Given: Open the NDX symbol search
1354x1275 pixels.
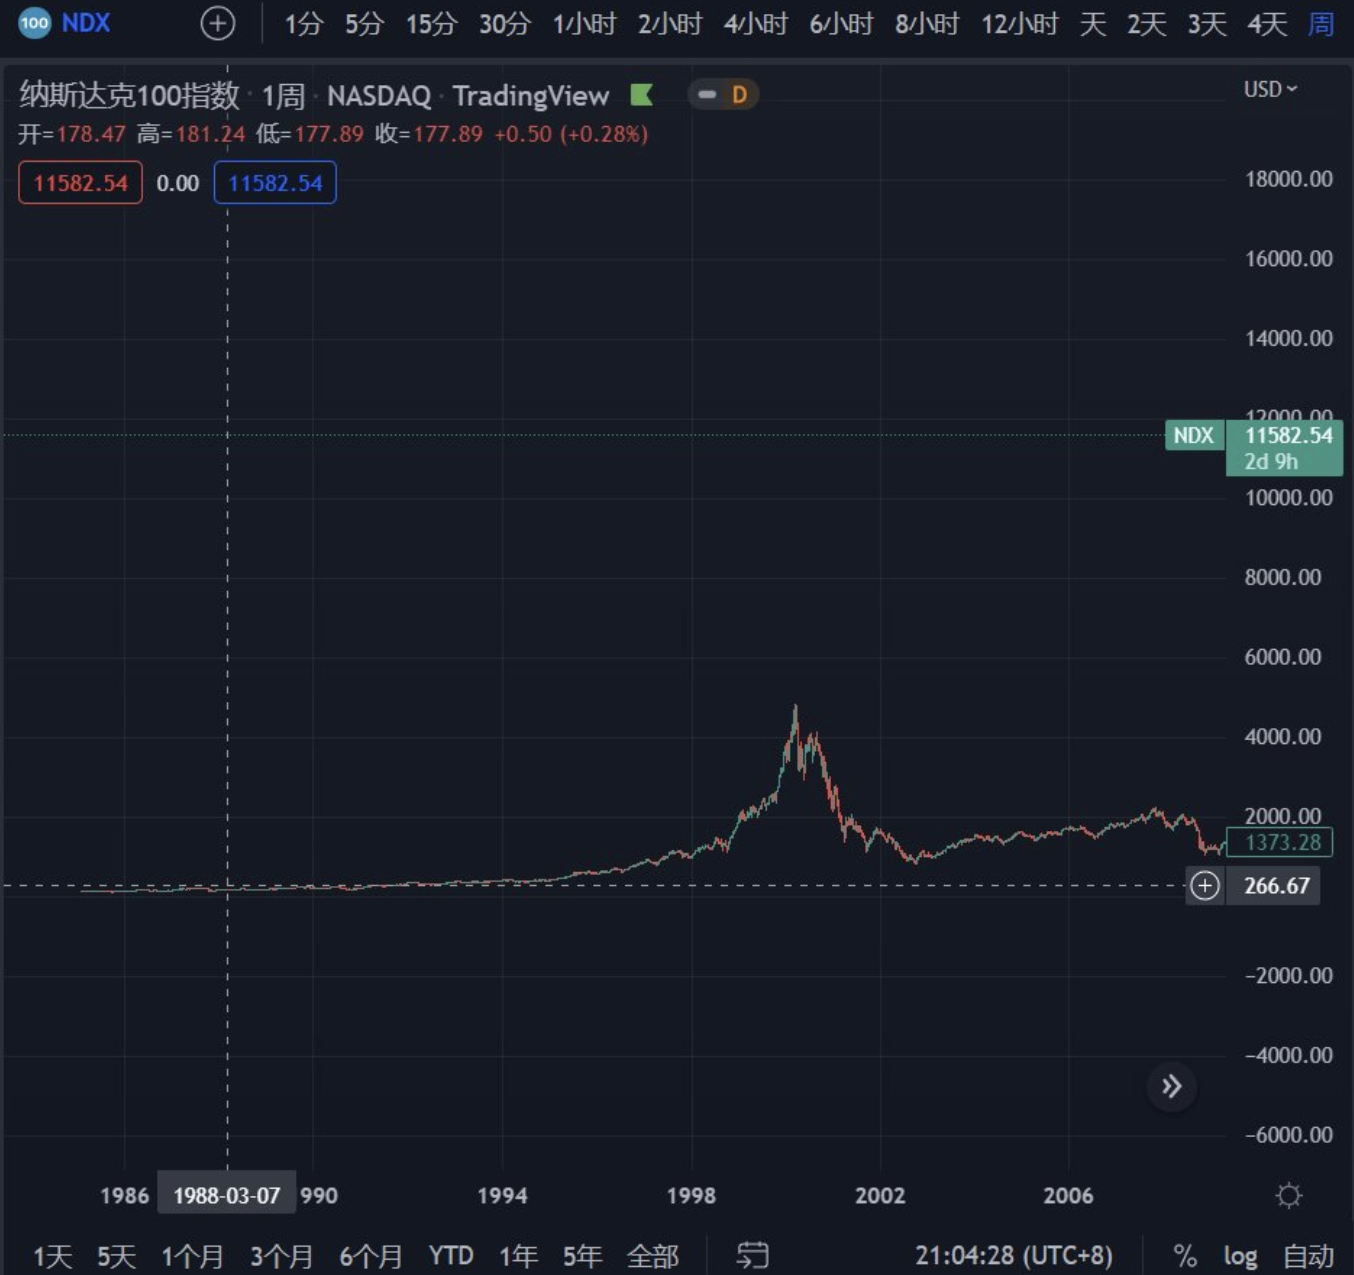Looking at the screenshot, I should pyautogui.click(x=86, y=23).
